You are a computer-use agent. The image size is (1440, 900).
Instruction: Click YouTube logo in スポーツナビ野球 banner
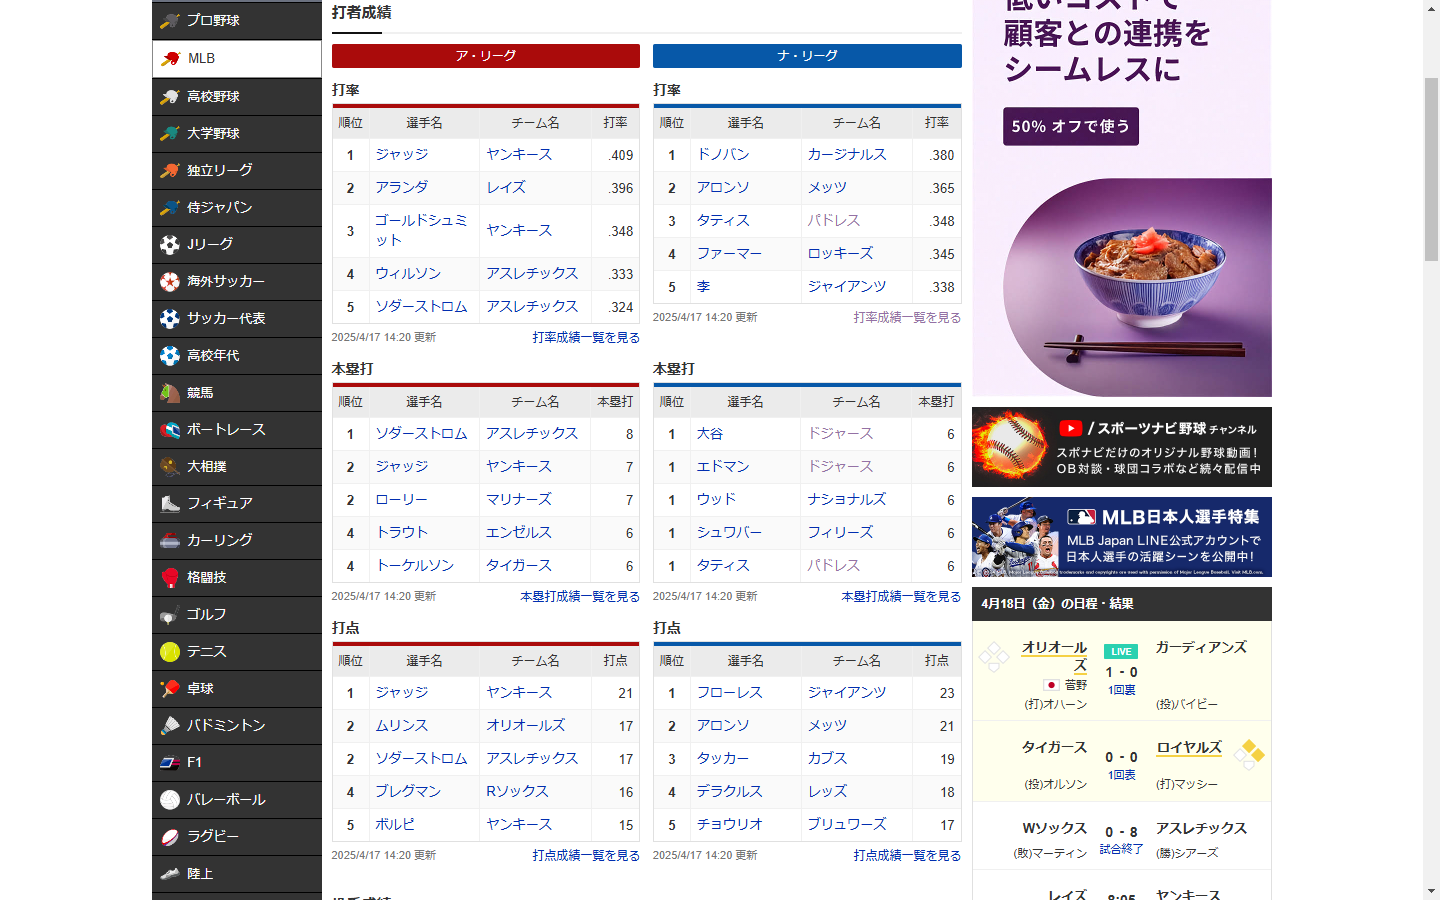tap(1070, 428)
